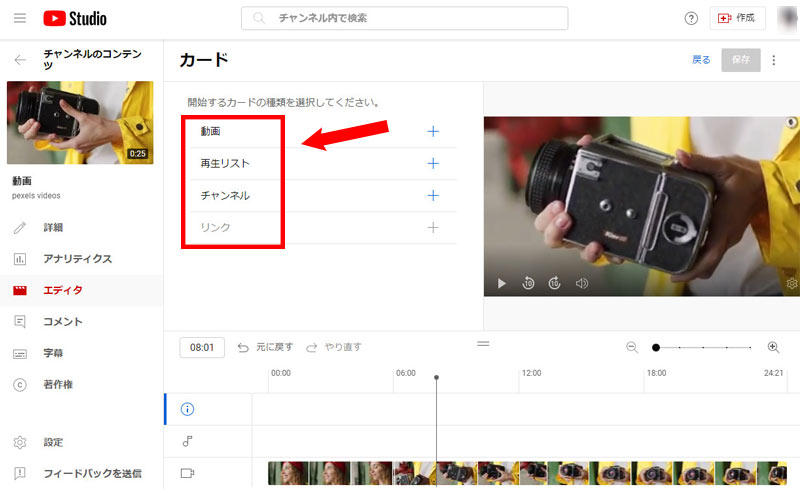800x489 pixels.
Task: Click the info icon on preview corner
Action: (x=791, y=123)
